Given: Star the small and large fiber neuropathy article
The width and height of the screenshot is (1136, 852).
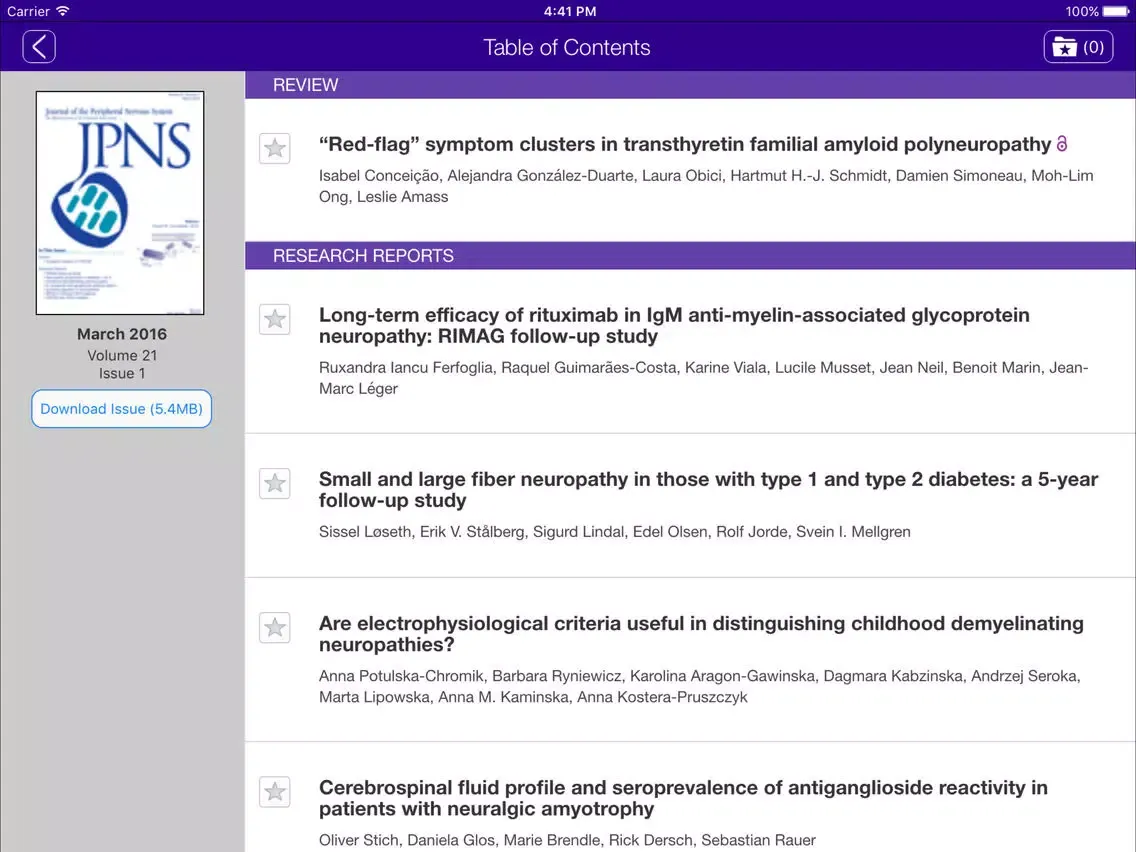Looking at the screenshot, I should click(275, 484).
